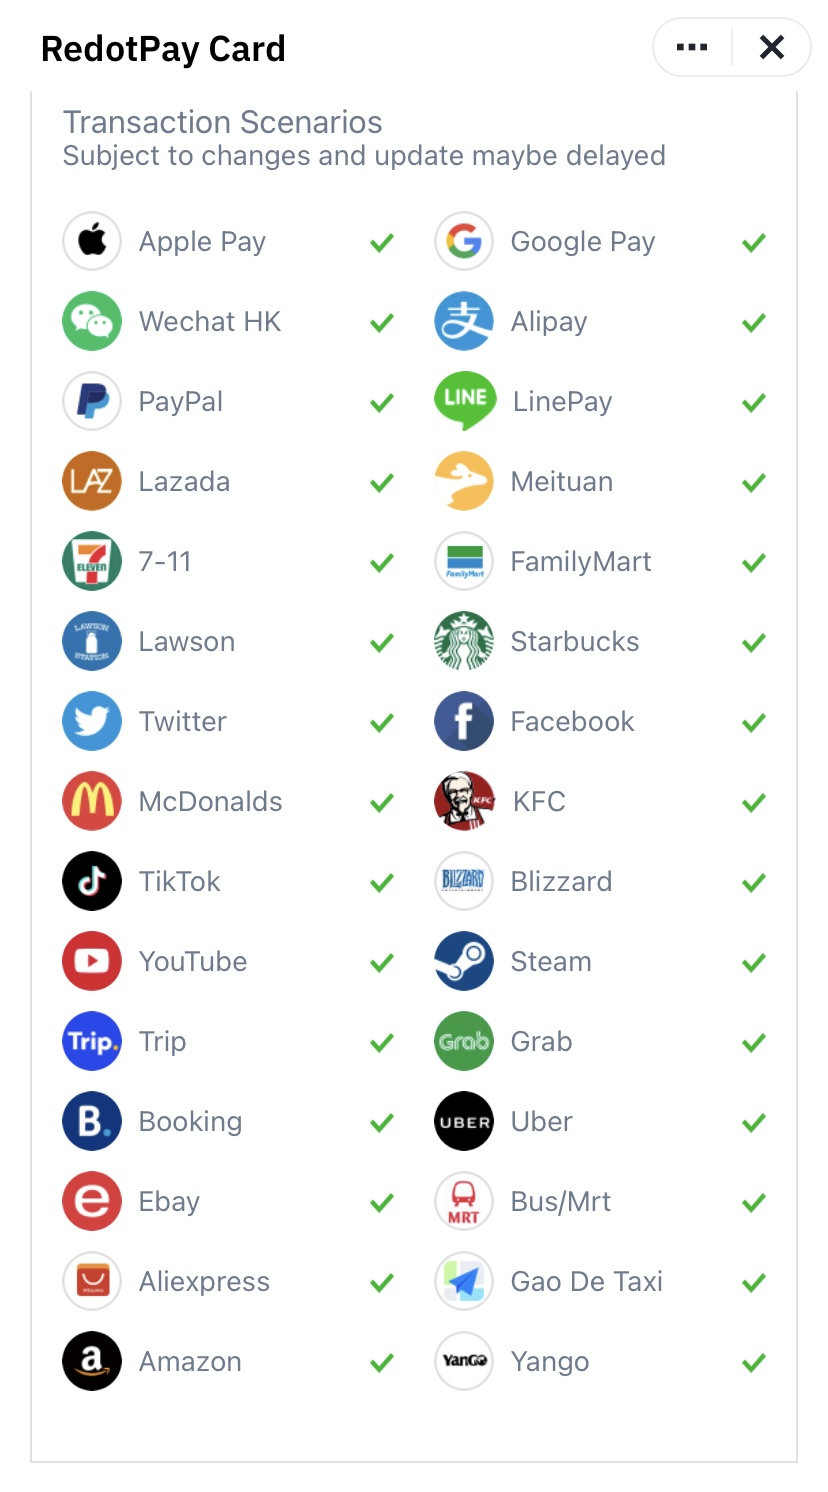Open the three-dot more options menu
Image resolution: width=828 pixels, height=1492 pixels.
point(692,47)
